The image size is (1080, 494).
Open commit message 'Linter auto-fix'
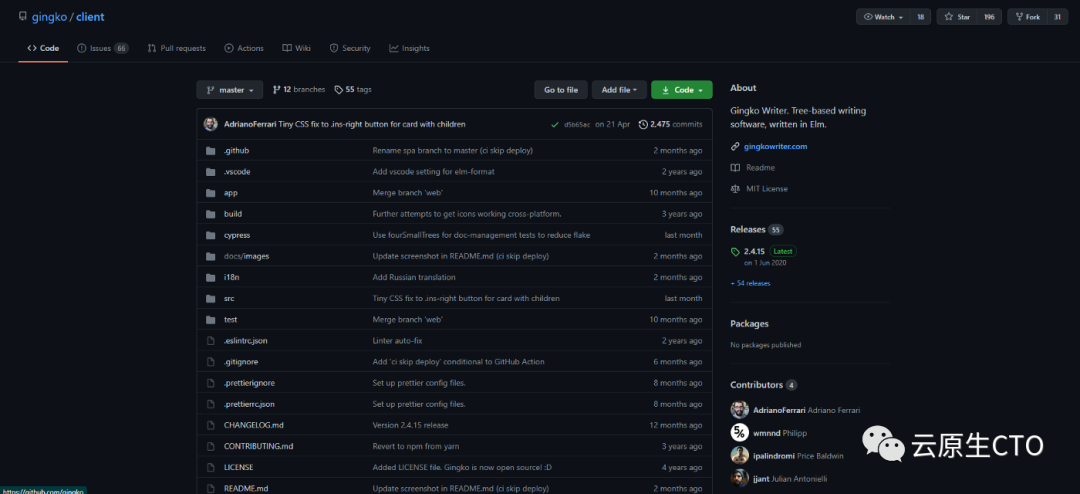click(x=397, y=340)
